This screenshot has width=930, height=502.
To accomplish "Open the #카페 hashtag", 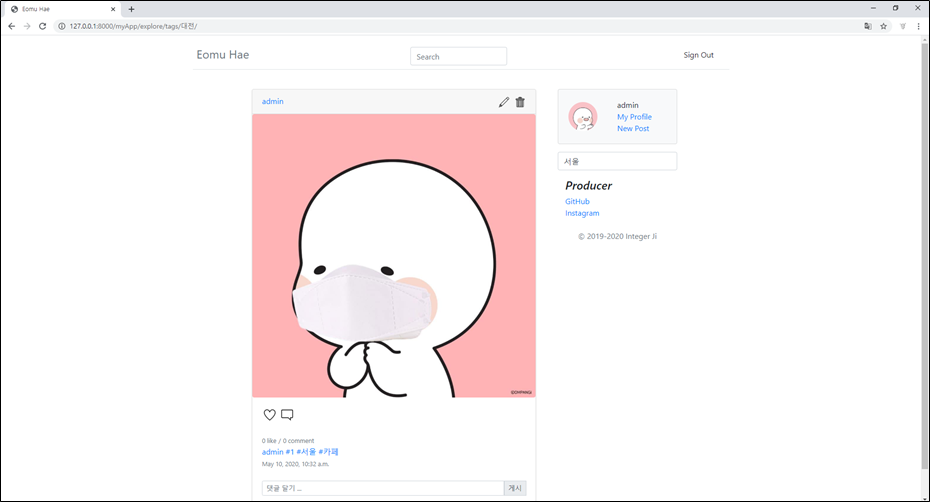I will point(328,452).
